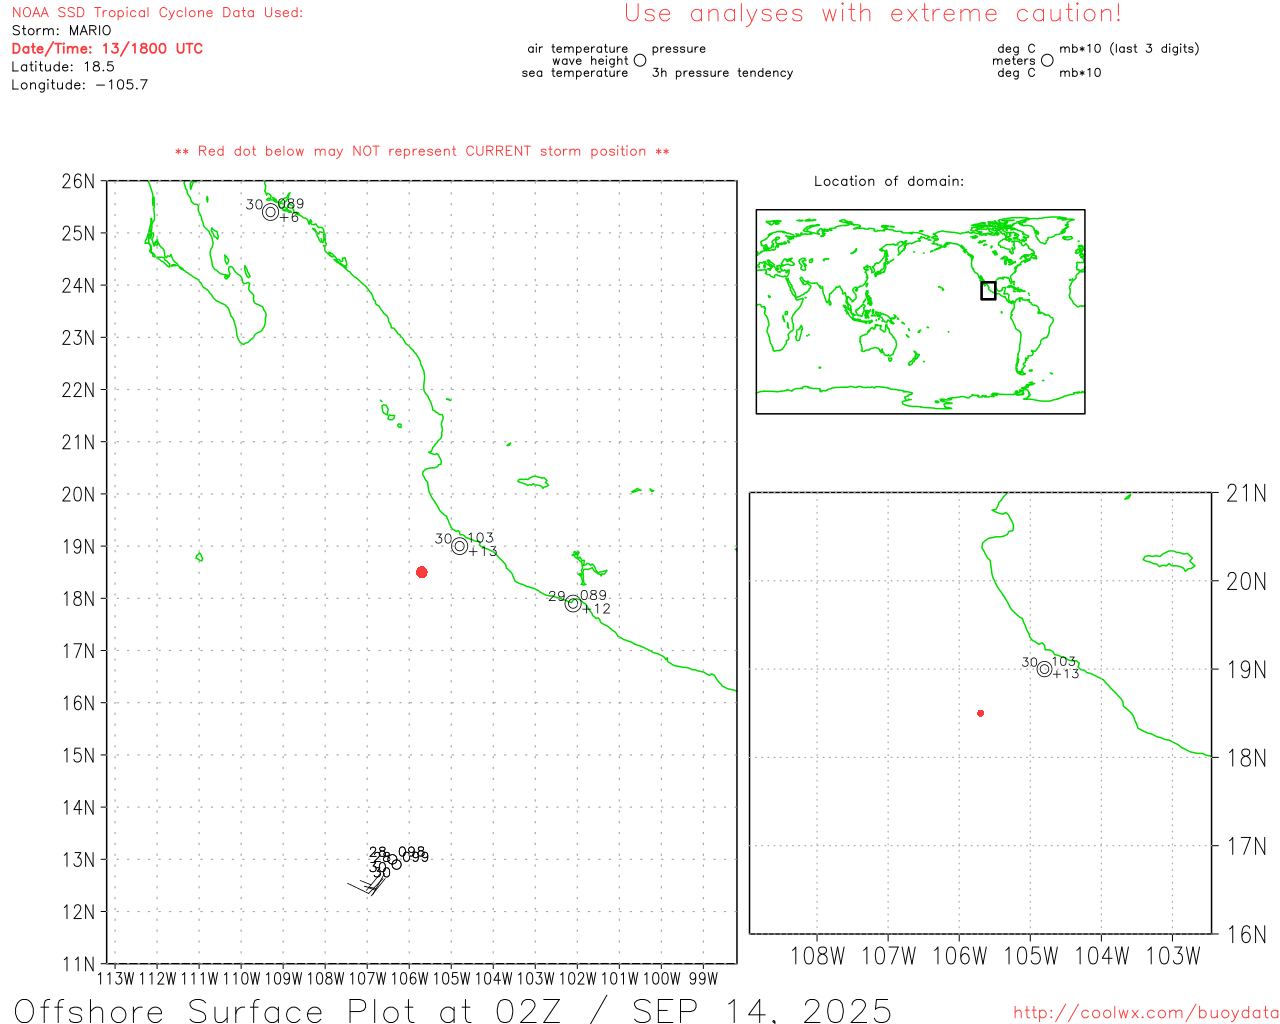Click the legend circle next to wave height
This screenshot has width=1280, height=1024.
640,60
